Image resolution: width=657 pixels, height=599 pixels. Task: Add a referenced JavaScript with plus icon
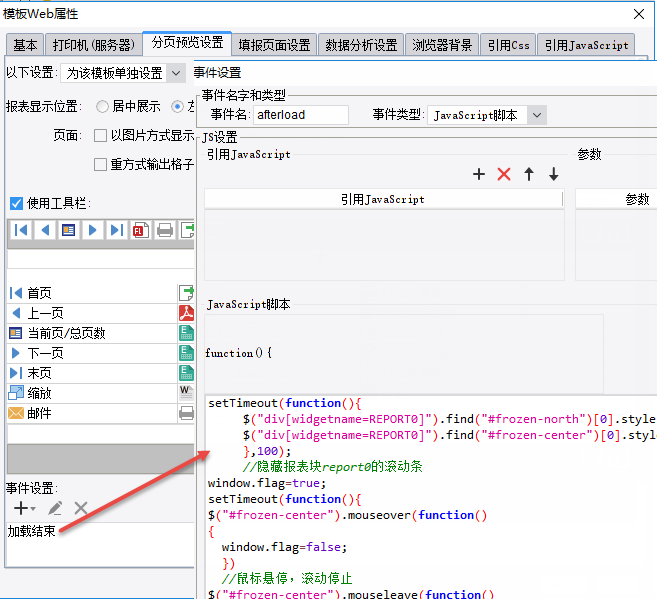479,174
